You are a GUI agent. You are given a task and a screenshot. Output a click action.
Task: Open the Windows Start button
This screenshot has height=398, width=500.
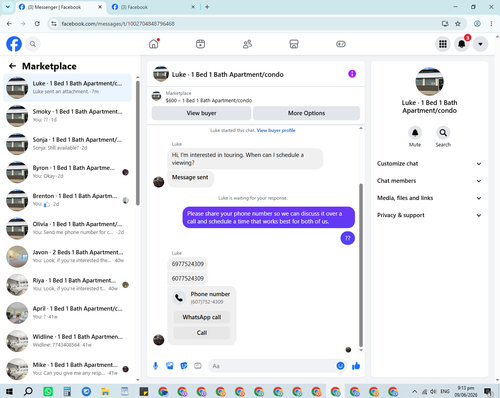click(9, 391)
